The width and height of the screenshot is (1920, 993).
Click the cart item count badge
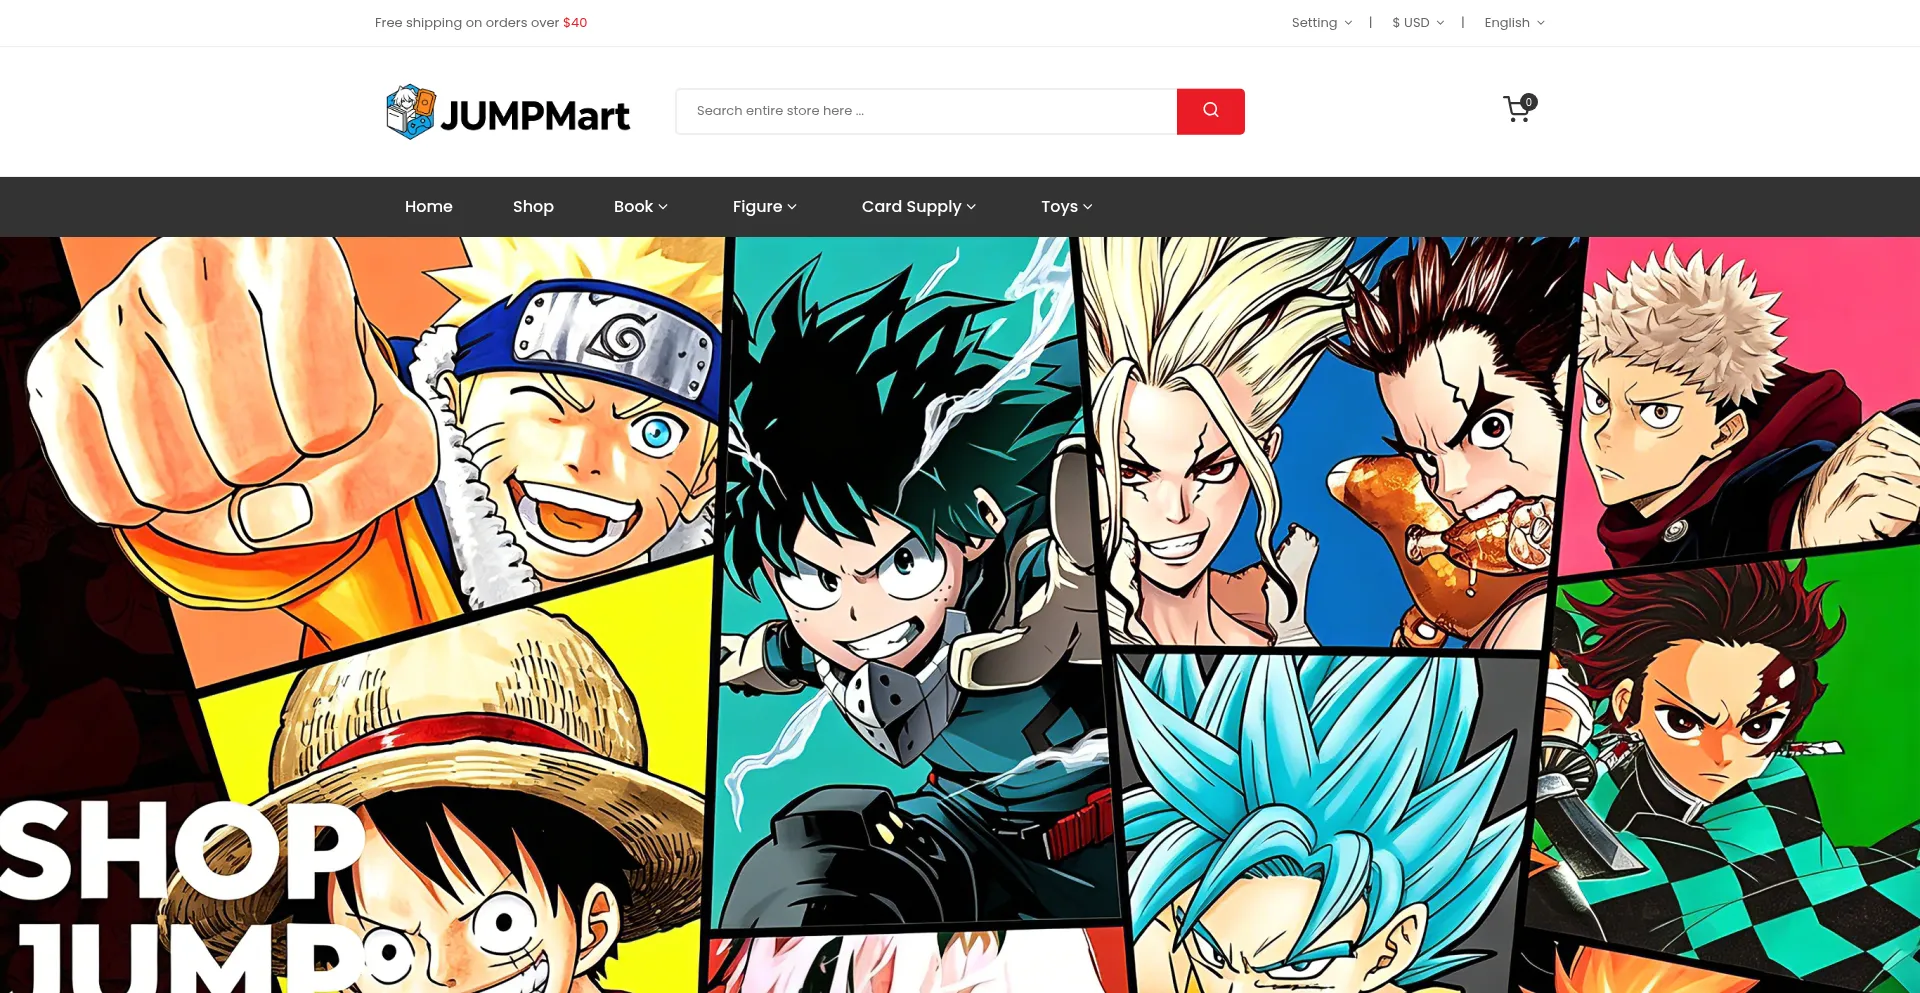click(1529, 102)
